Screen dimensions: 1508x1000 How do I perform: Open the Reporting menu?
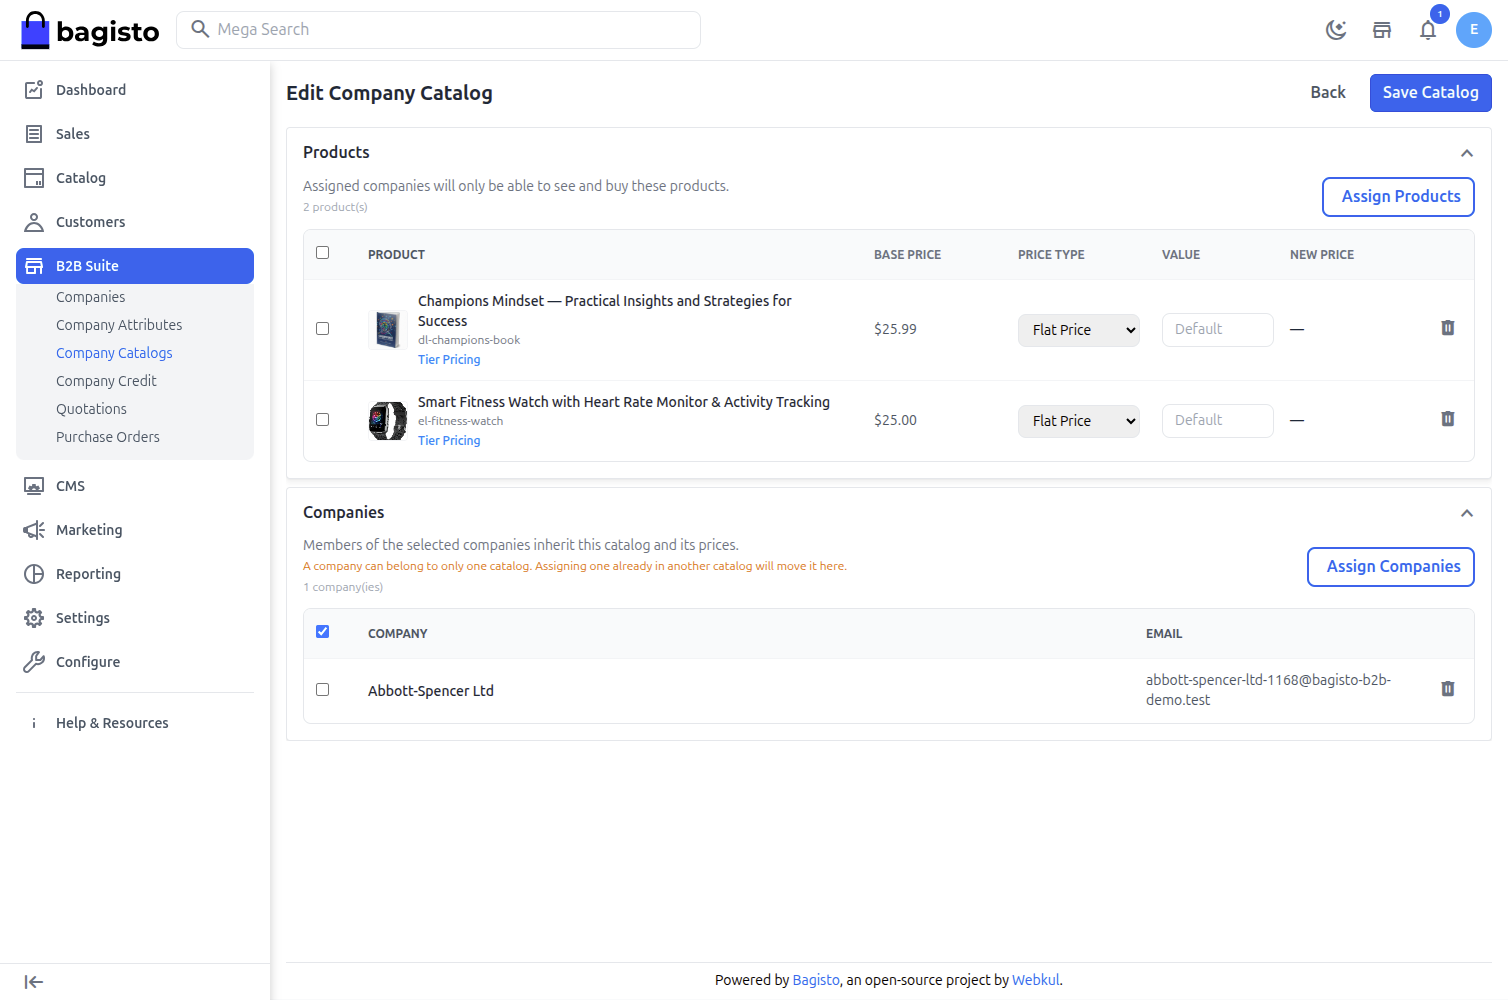135,574
